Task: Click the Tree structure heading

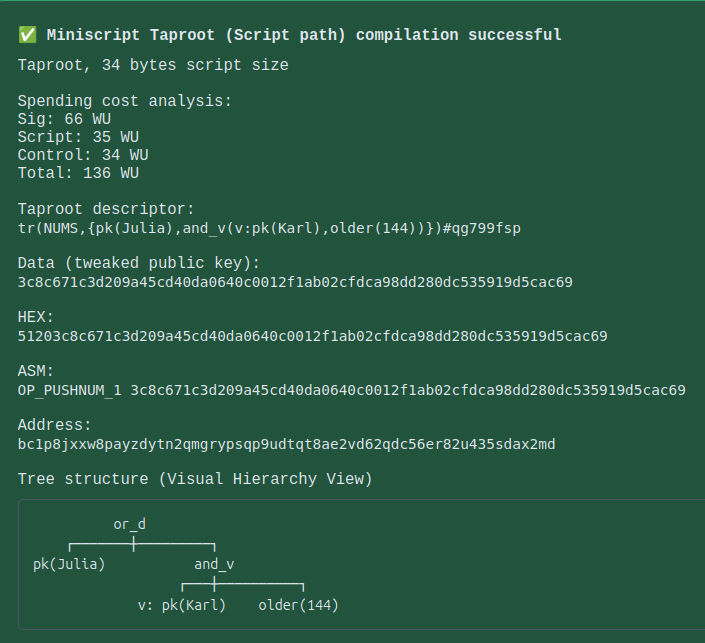Action: tap(195, 480)
